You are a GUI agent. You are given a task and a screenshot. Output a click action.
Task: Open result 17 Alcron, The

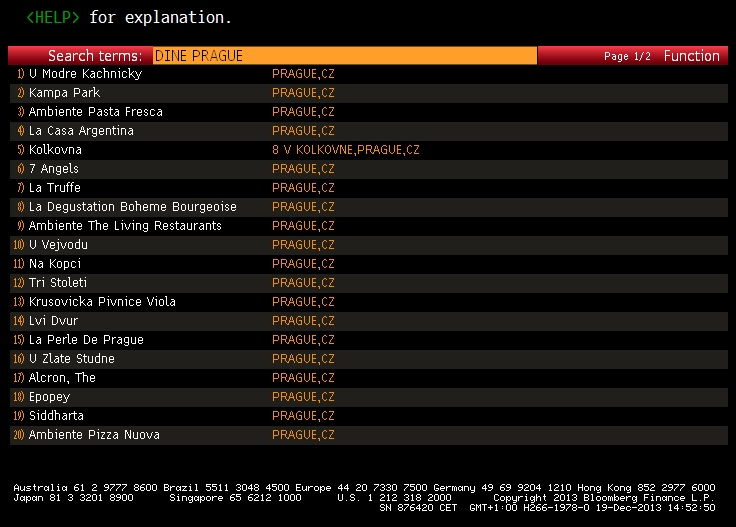(x=62, y=378)
